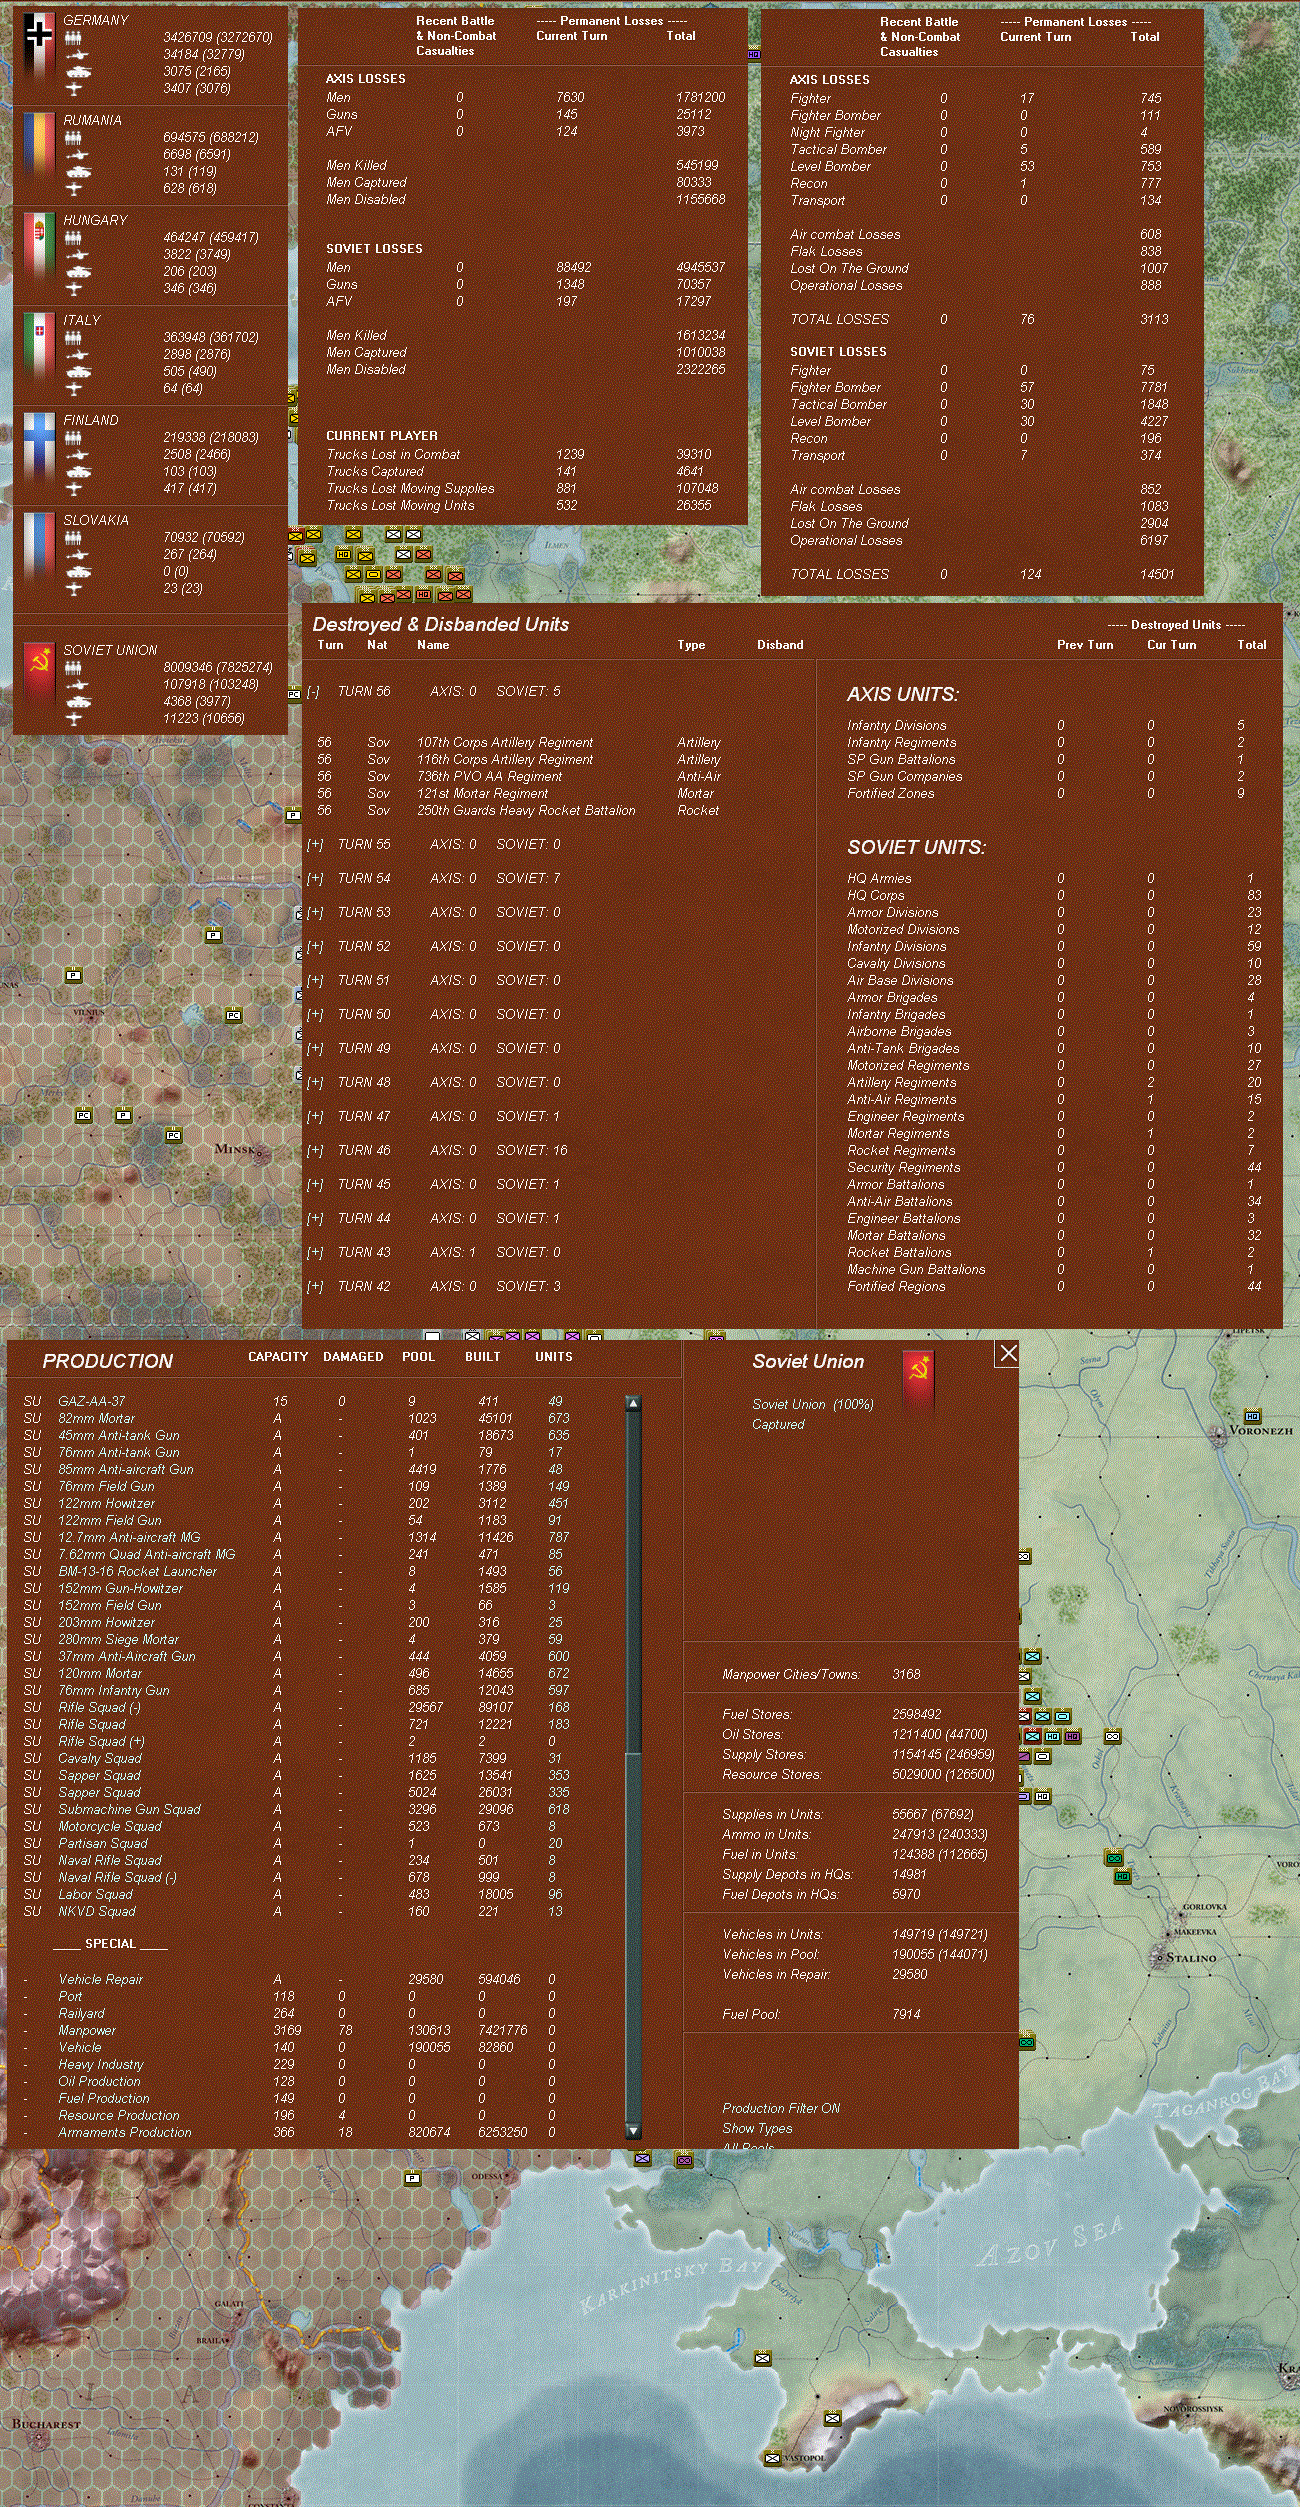Viewport: 1300px width, 2507px height.
Task: Expand the TURN 55 row
Action: 315,845
